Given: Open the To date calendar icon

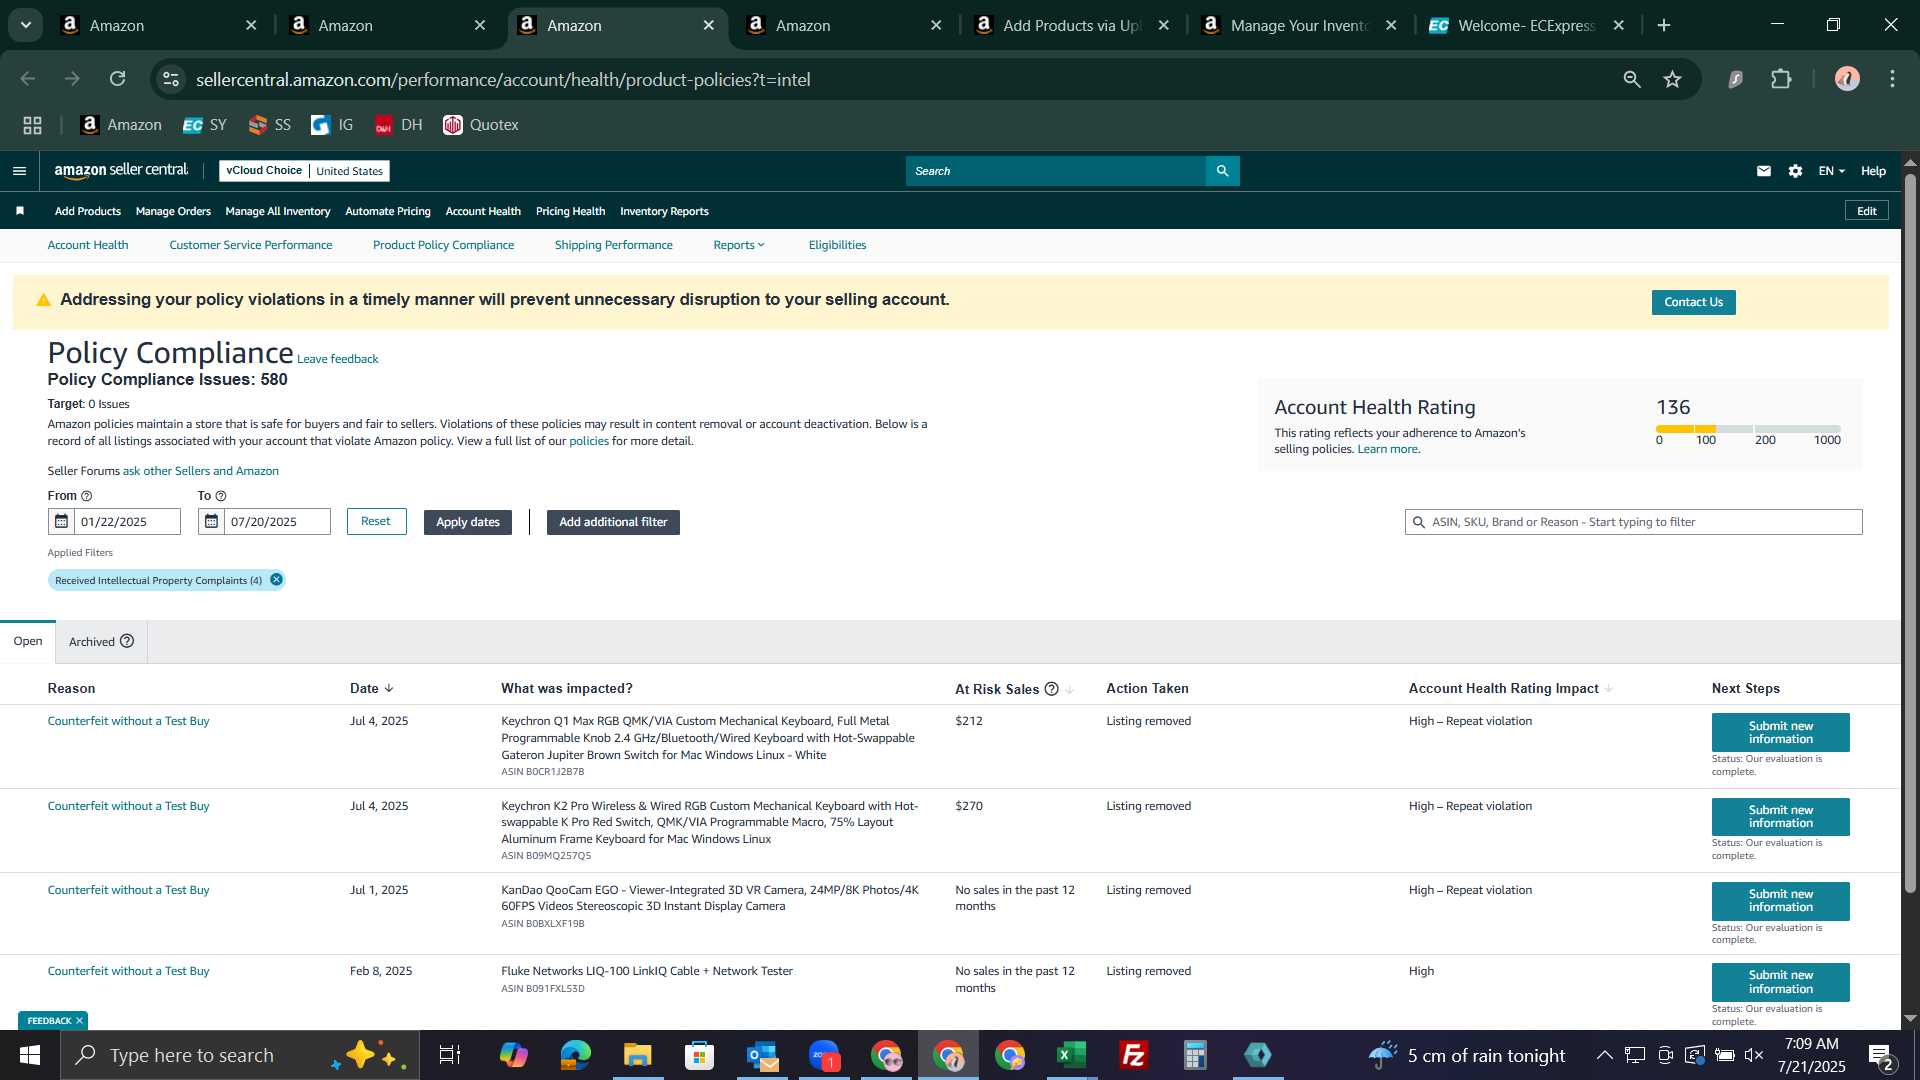Looking at the screenshot, I should (x=211, y=521).
